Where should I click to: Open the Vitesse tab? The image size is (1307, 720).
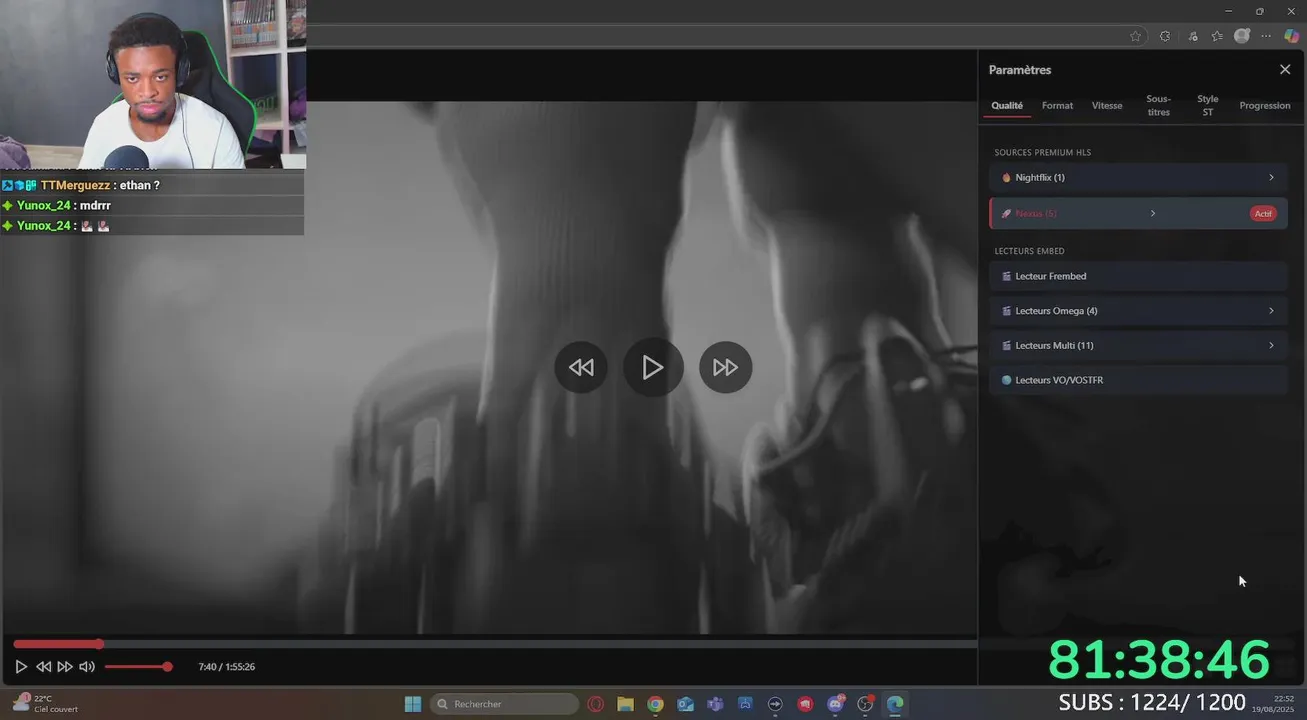point(1107,105)
